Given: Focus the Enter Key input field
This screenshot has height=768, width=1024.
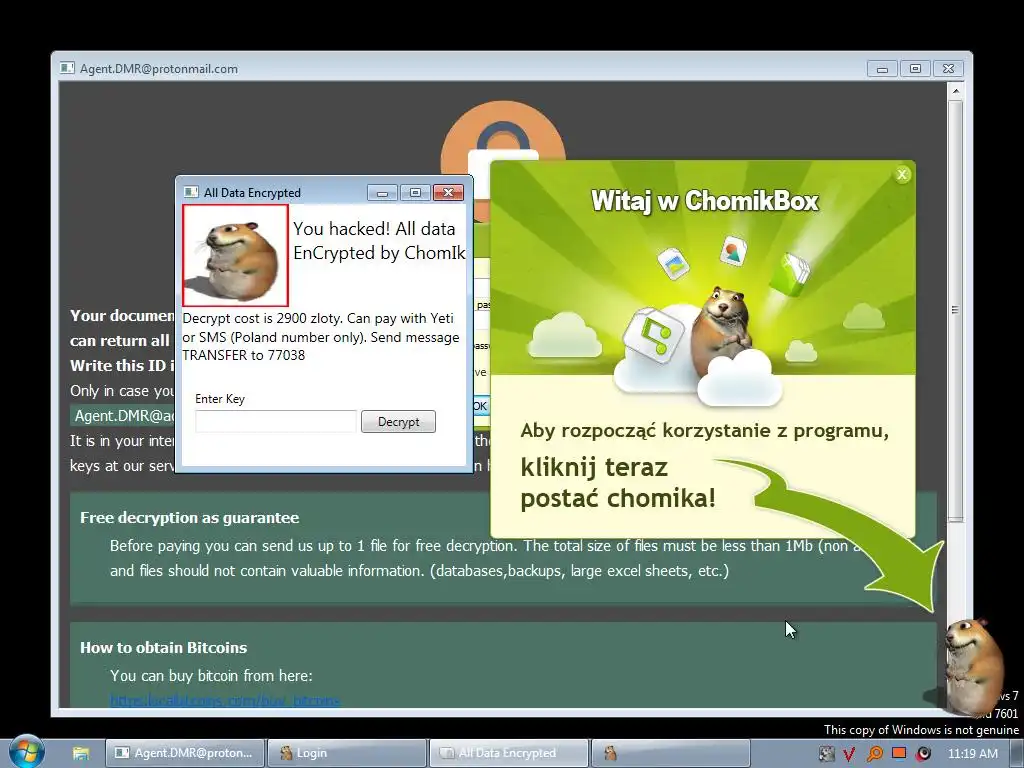Looking at the screenshot, I should (x=276, y=422).
